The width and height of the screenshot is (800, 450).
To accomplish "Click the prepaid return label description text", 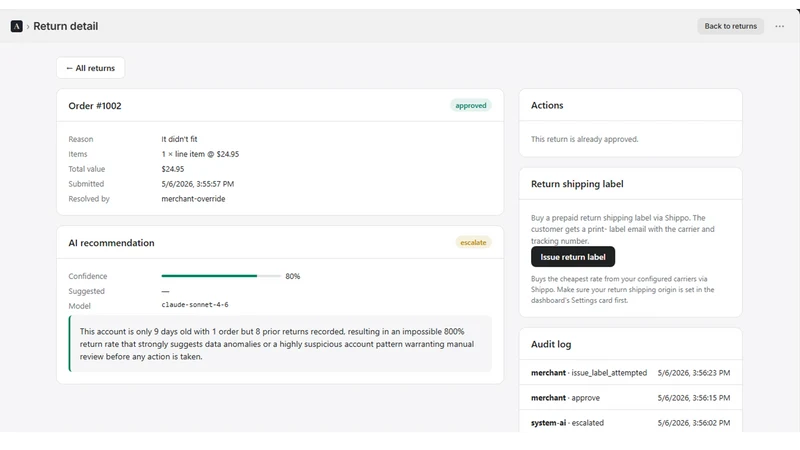I will [x=622, y=229].
